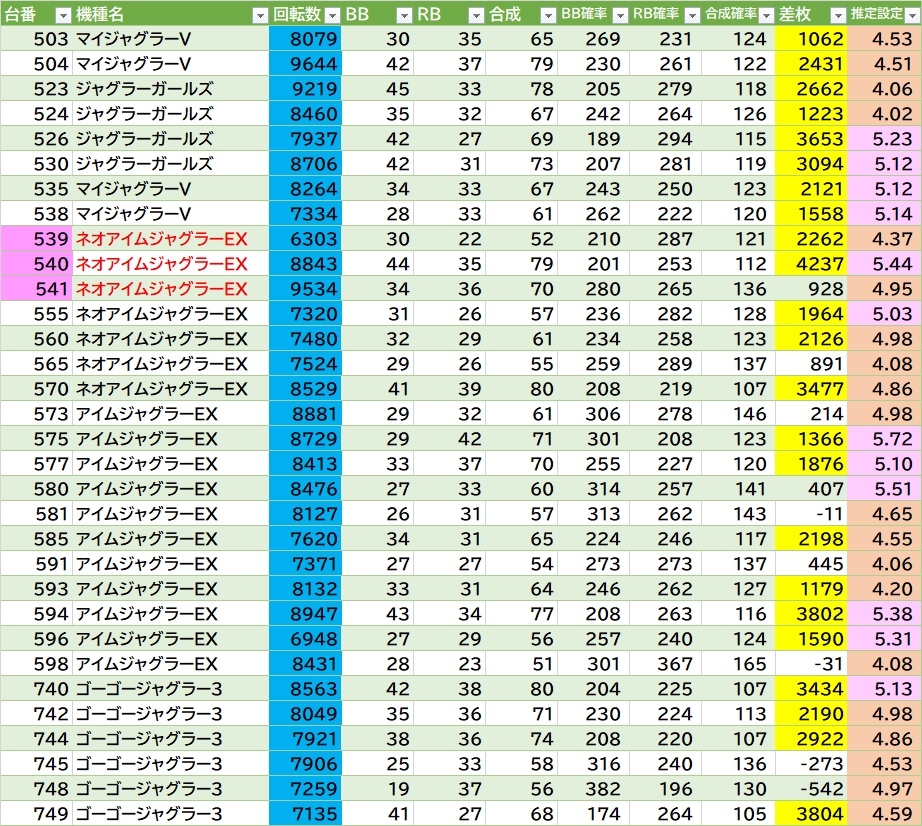922x826 pixels.
Task: Select the 台番 cell 598
Action: [36, 664]
